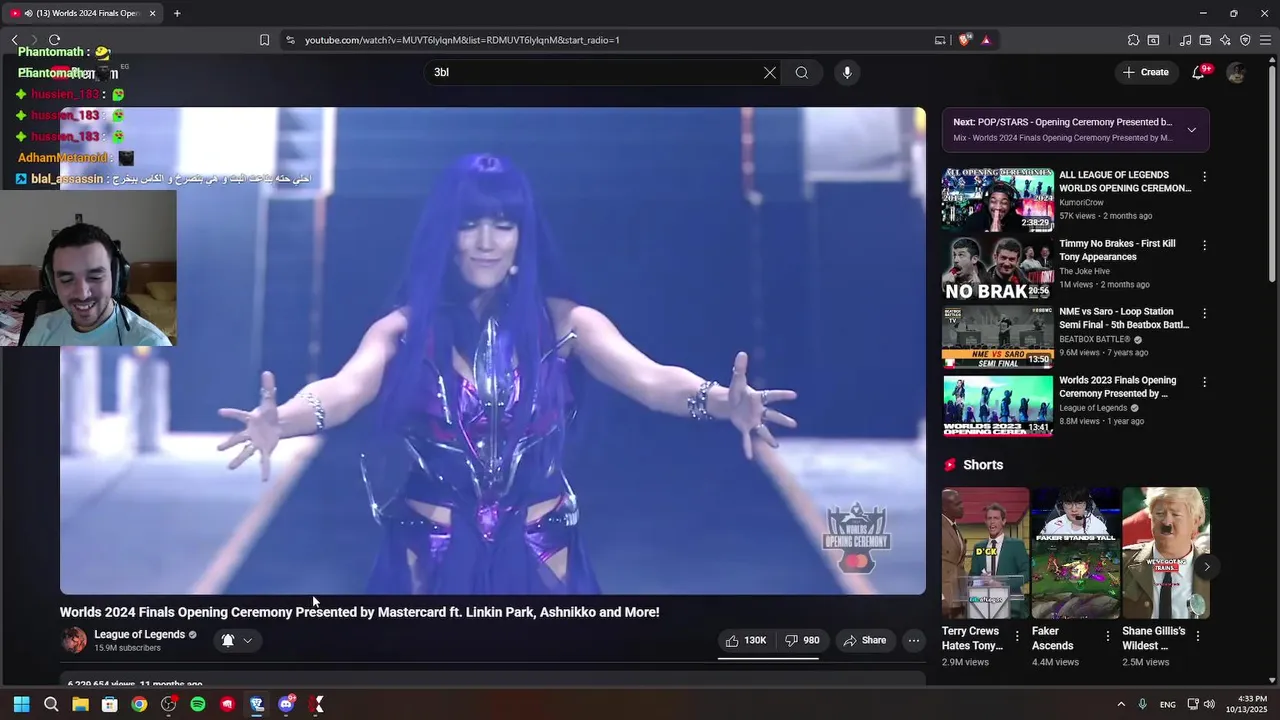
Task: Clear the search box with the X
Action: 769,72
